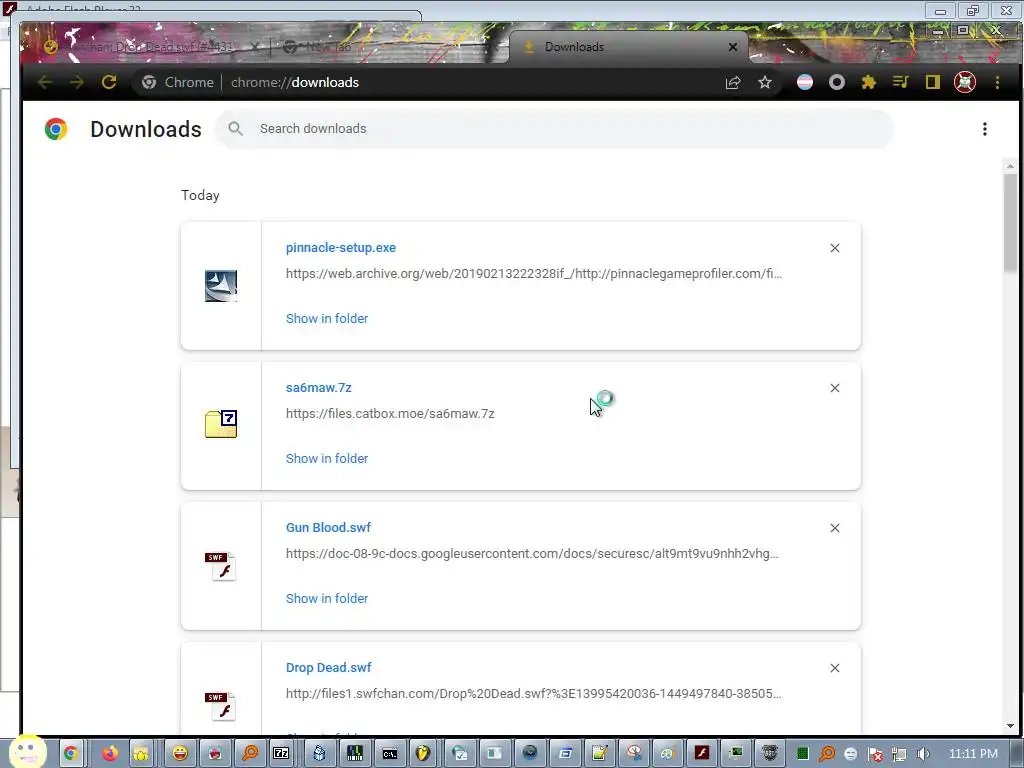This screenshot has width=1024, height=768.
Task: Switch to the Drop Dead.swf tab
Action: pyautogui.click(x=150, y=47)
